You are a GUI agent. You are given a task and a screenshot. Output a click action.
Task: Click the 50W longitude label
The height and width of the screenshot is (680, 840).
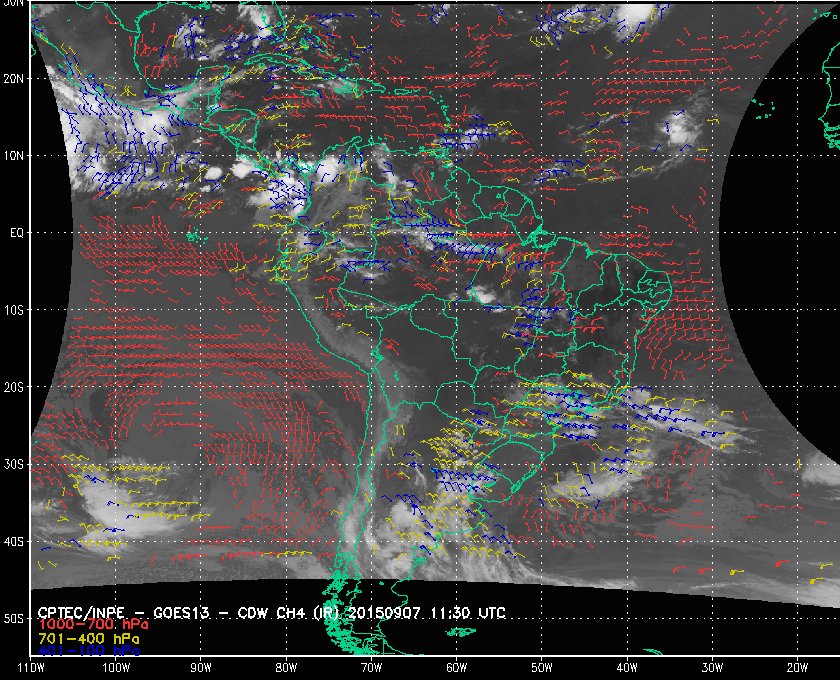coord(542,668)
